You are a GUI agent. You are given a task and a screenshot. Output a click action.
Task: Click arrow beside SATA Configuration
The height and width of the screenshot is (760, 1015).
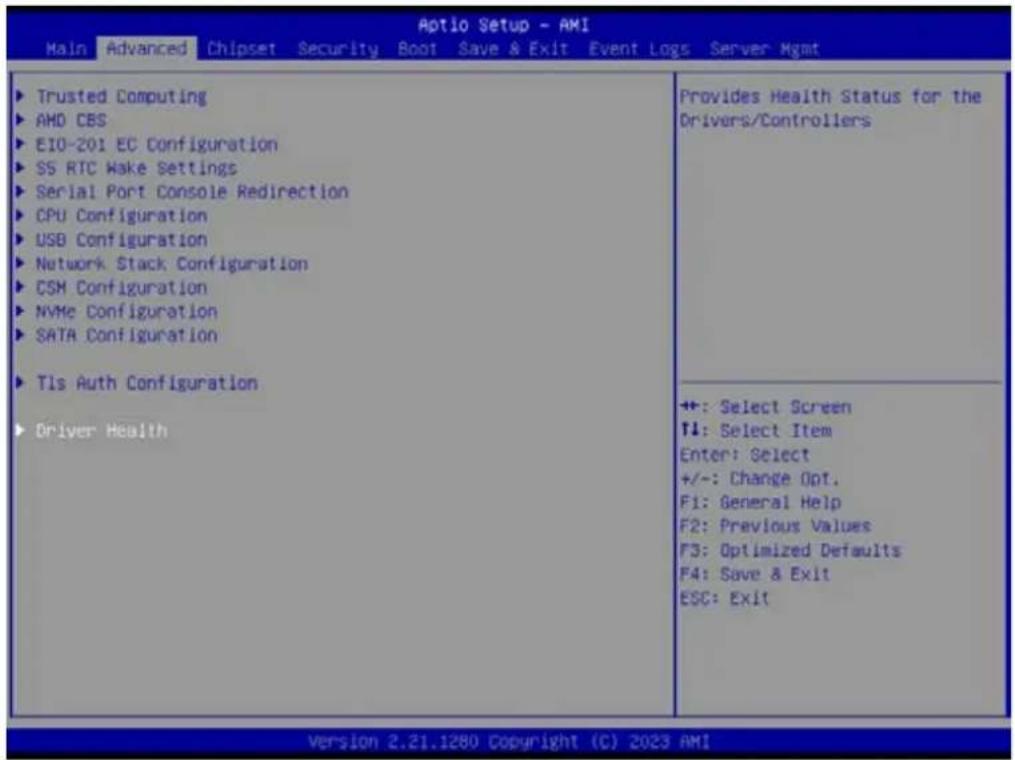pyautogui.click(x=20, y=336)
